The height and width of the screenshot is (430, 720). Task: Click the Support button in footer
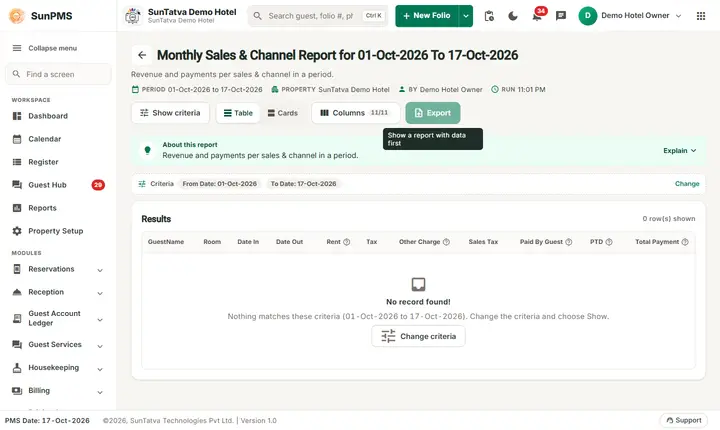[x=684, y=420]
